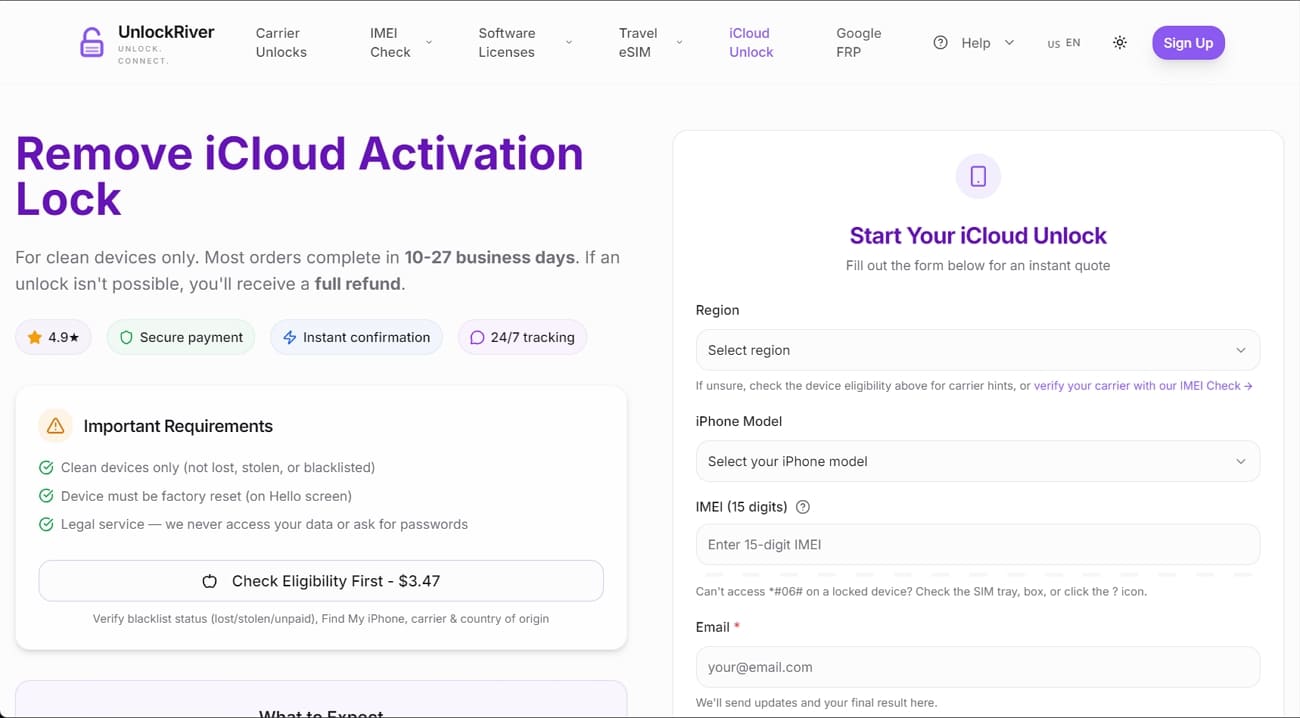Go to the Carrier Unlocks nav item
Viewport: 1300px width, 718px height.
tap(280, 42)
